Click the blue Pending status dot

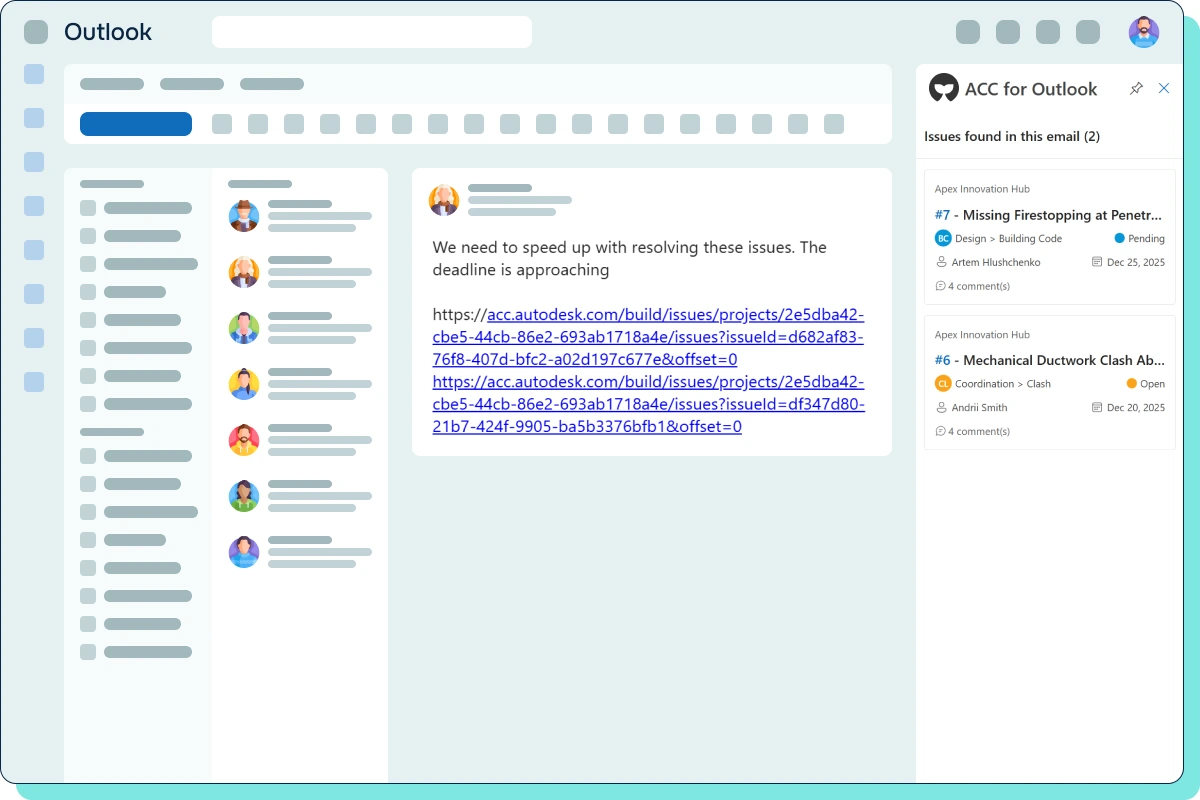coord(1119,238)
